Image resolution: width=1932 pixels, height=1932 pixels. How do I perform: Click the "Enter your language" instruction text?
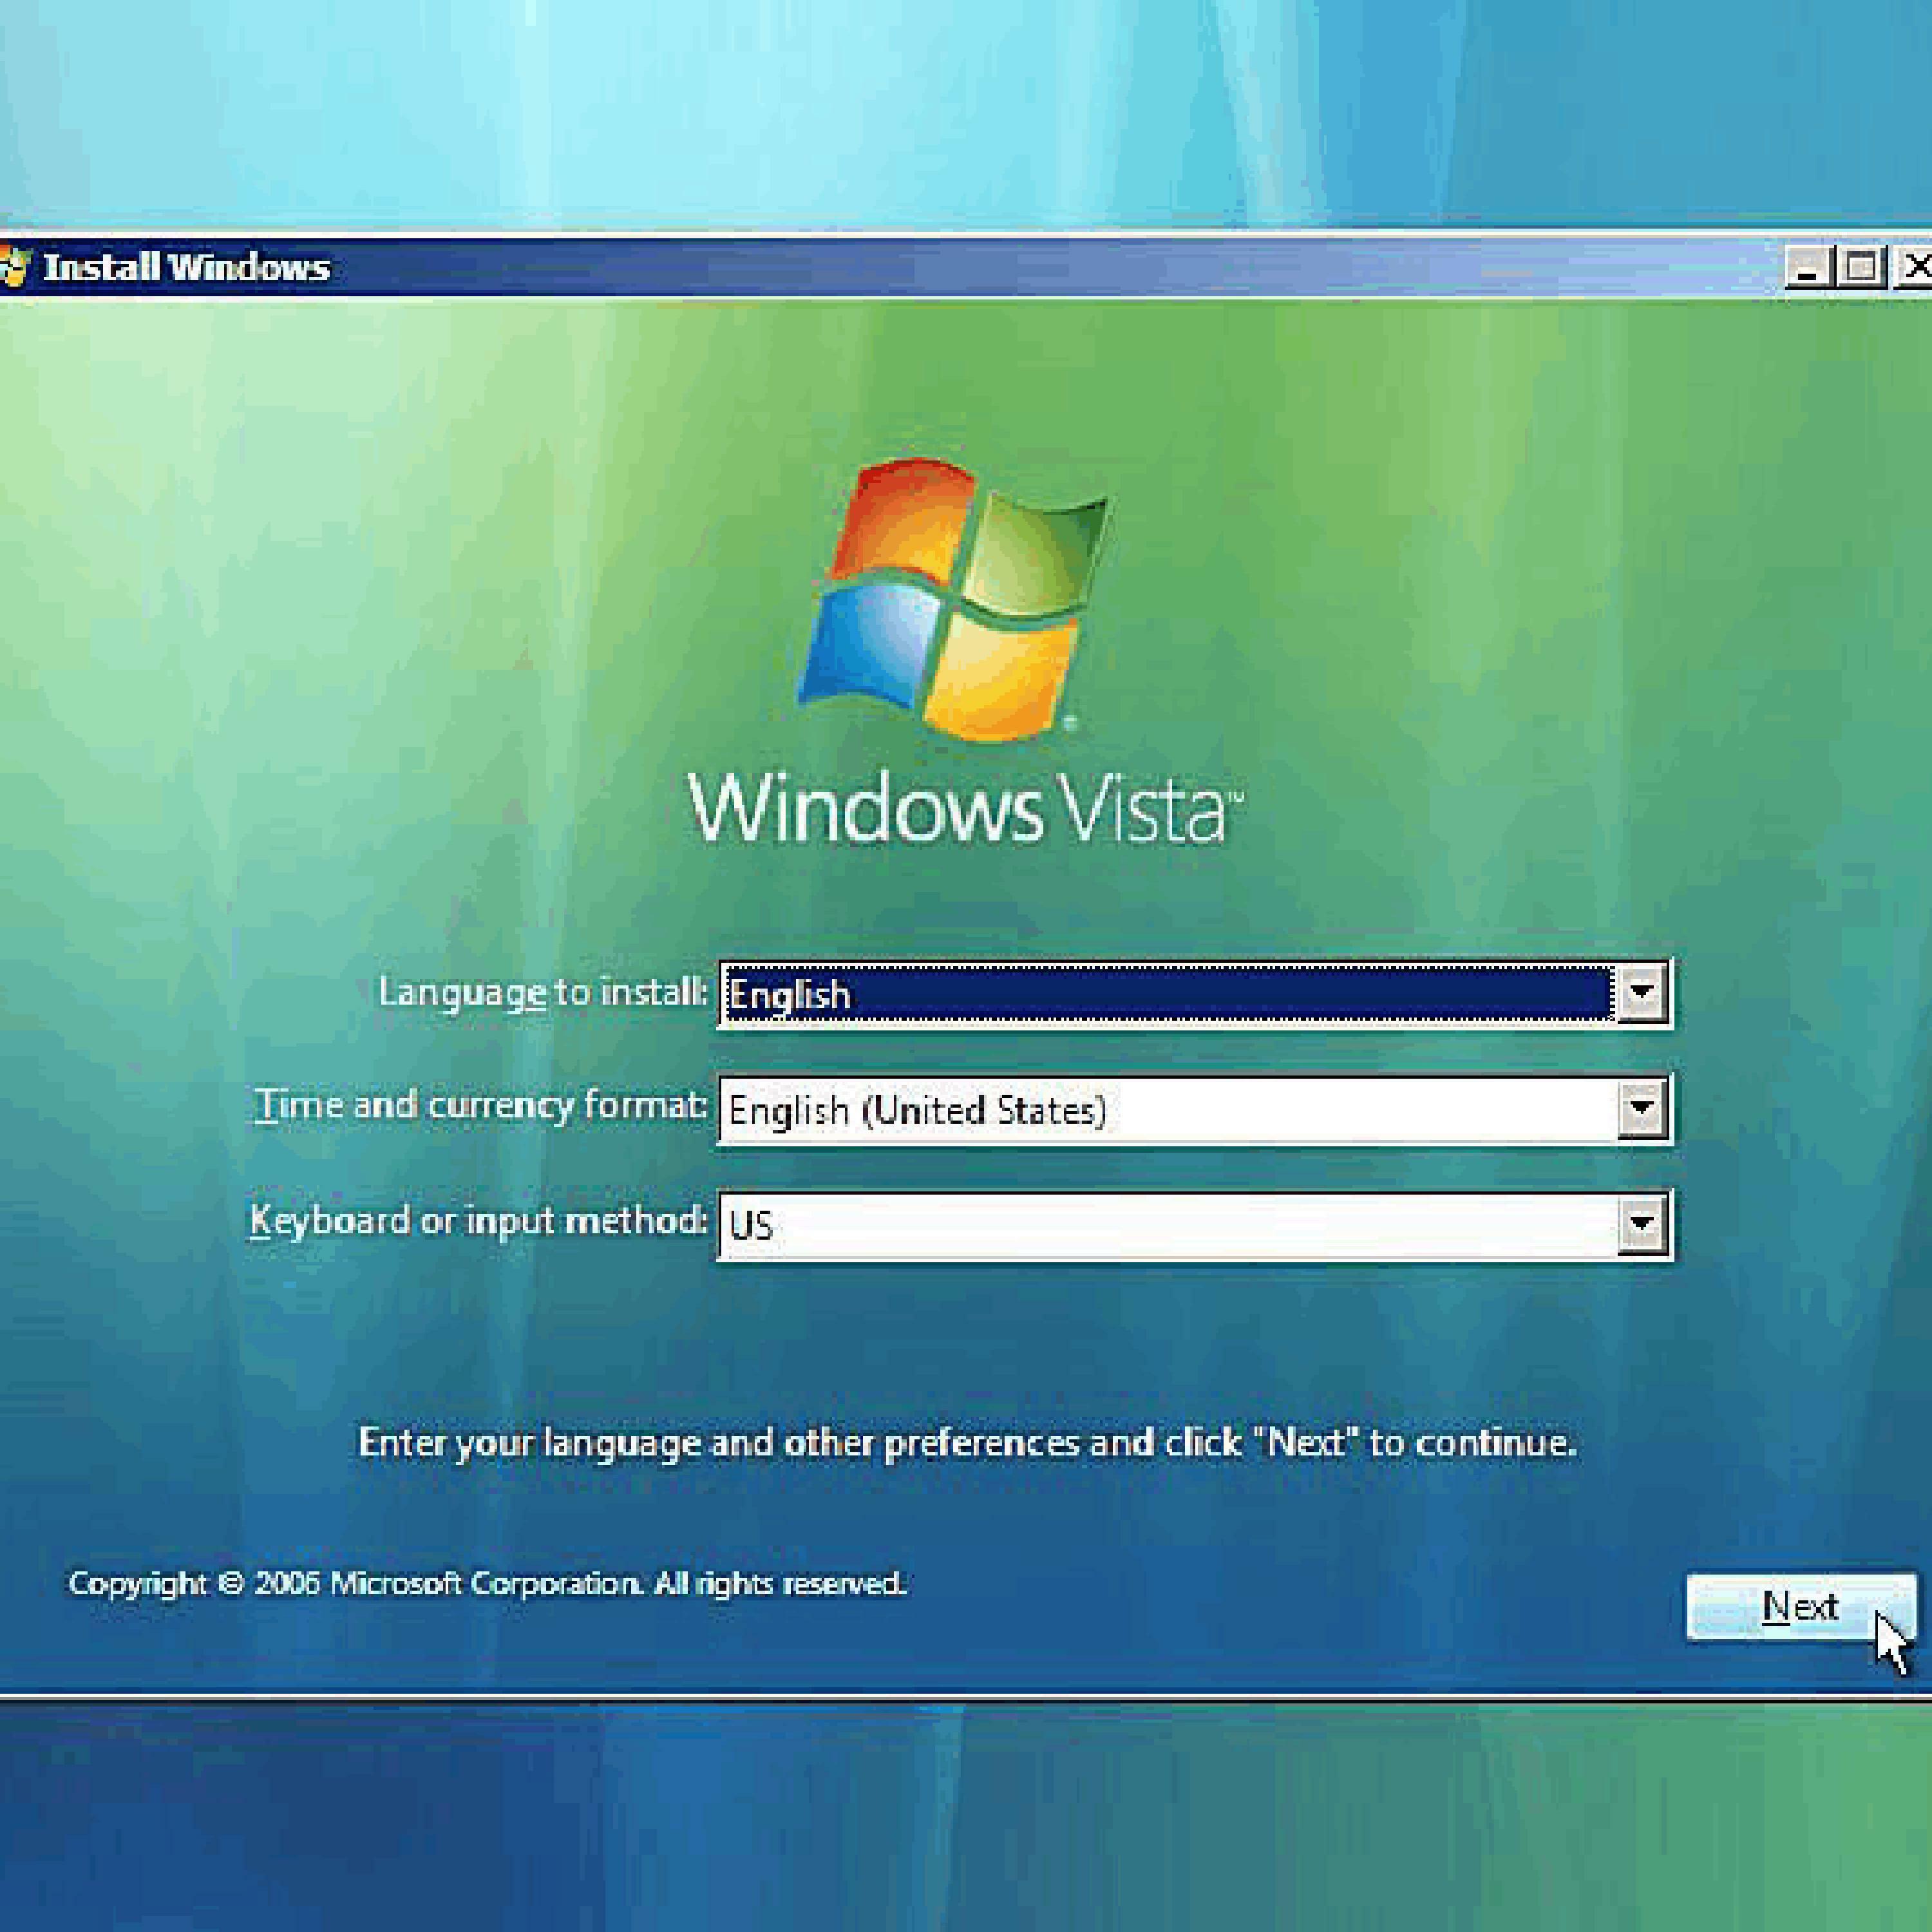point(966,1443)
